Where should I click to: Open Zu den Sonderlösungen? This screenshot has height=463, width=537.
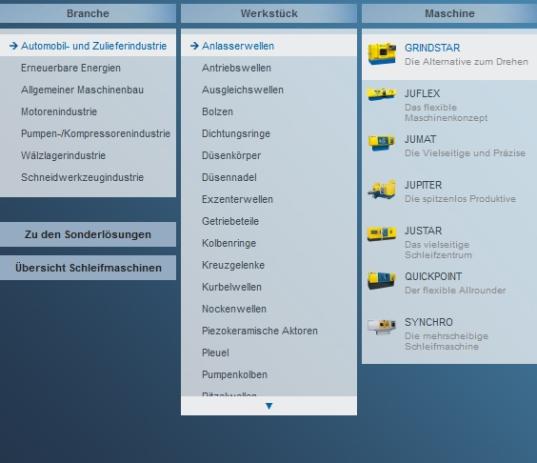click(88, 235)
